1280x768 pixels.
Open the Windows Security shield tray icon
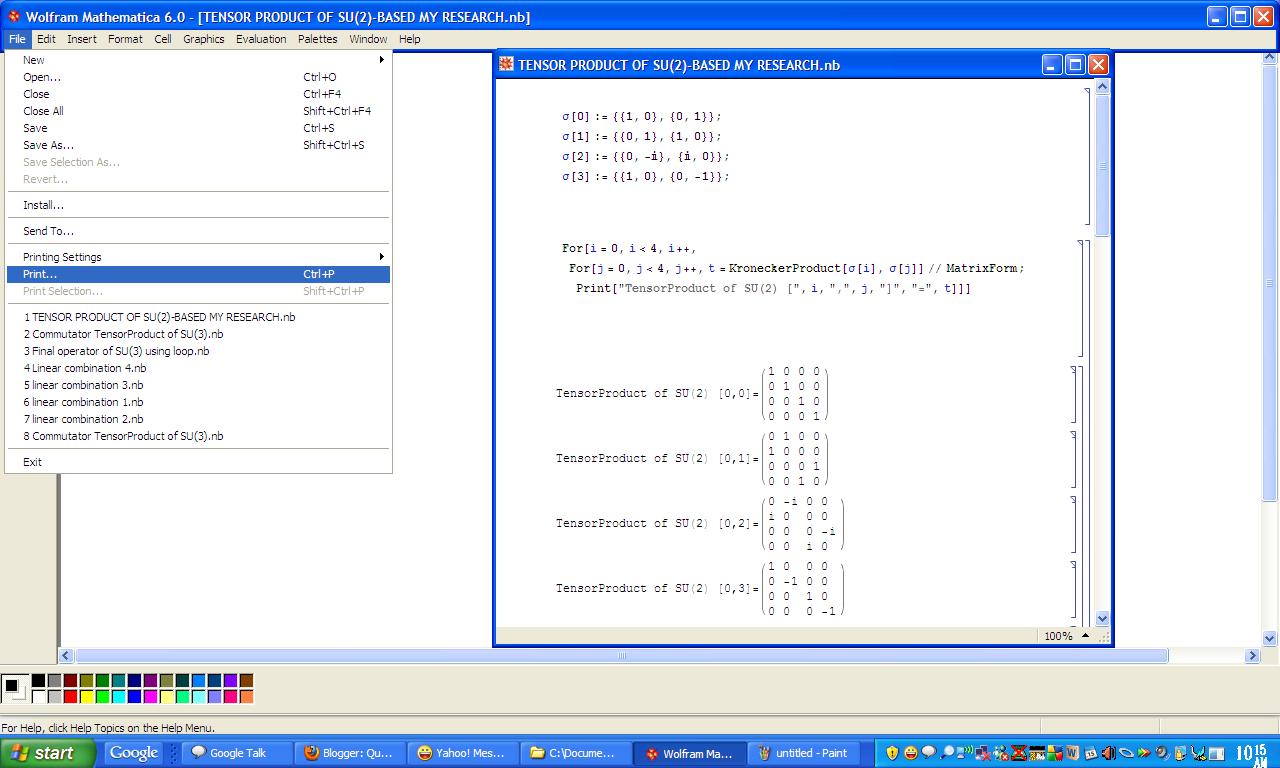click(892, 753)
